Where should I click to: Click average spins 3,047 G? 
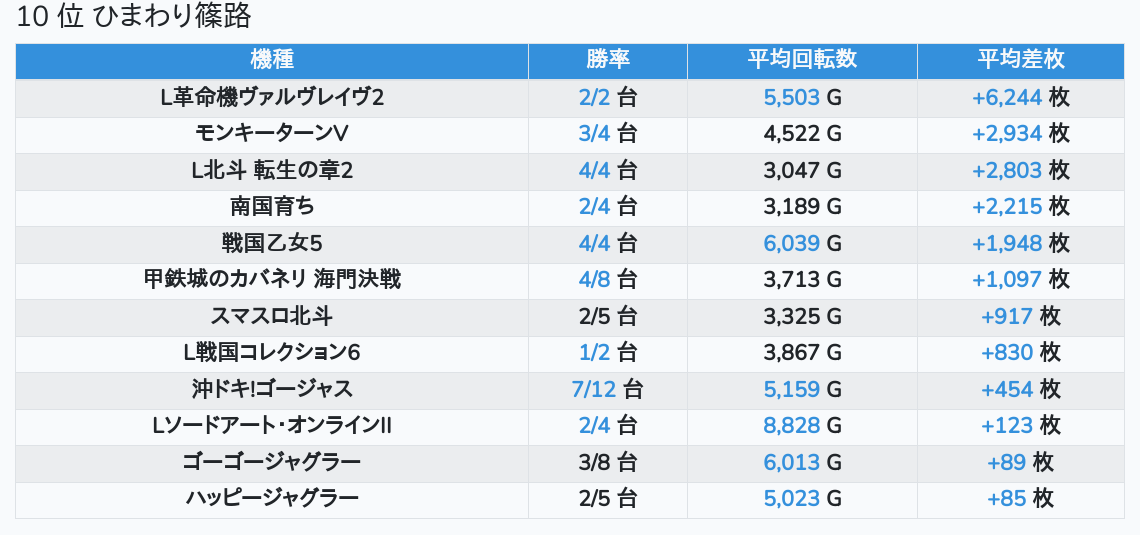802,170
